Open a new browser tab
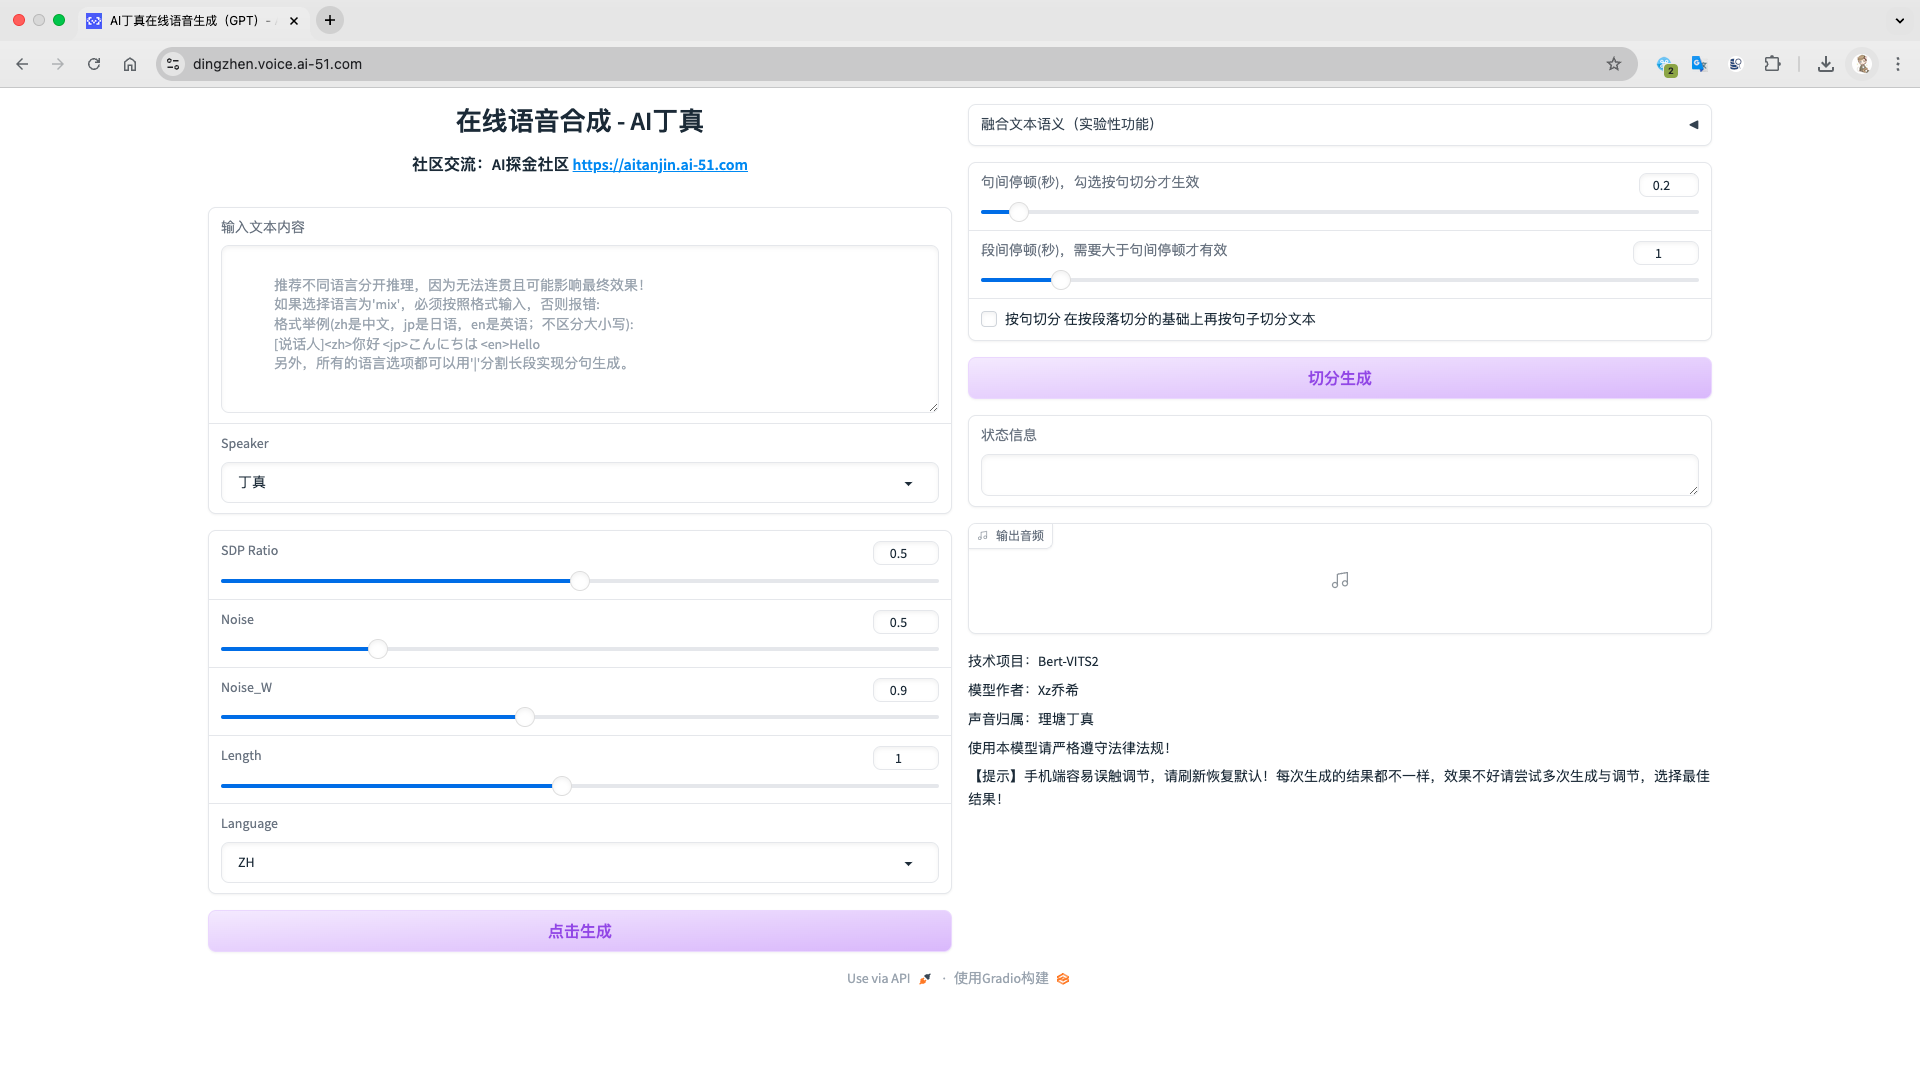 [329, 20]
